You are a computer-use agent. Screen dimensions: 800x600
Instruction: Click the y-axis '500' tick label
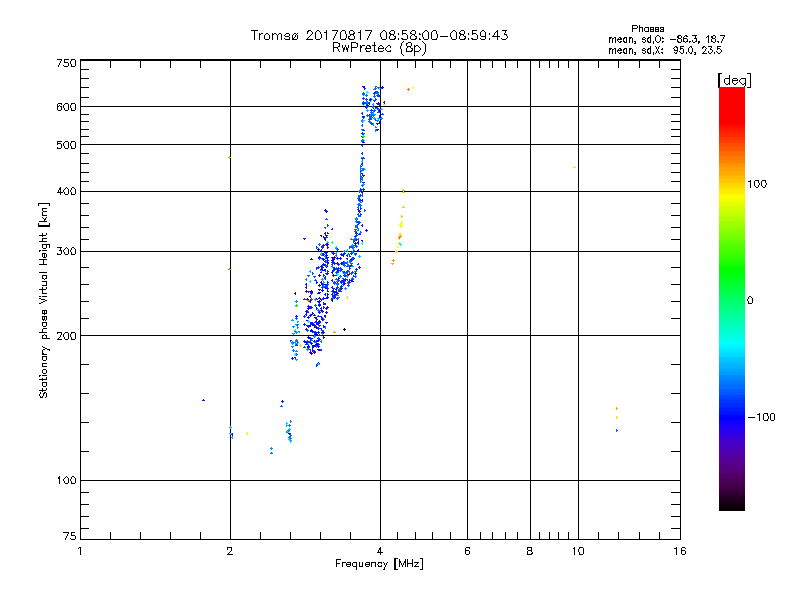pyautogui.click(x=67, y=145)
